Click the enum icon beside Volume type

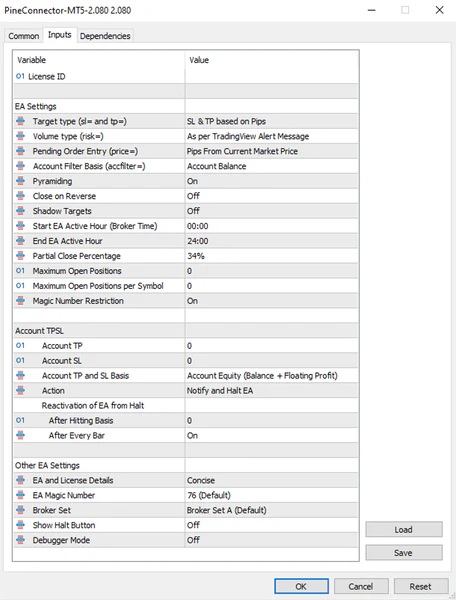[x=21, y=136]
